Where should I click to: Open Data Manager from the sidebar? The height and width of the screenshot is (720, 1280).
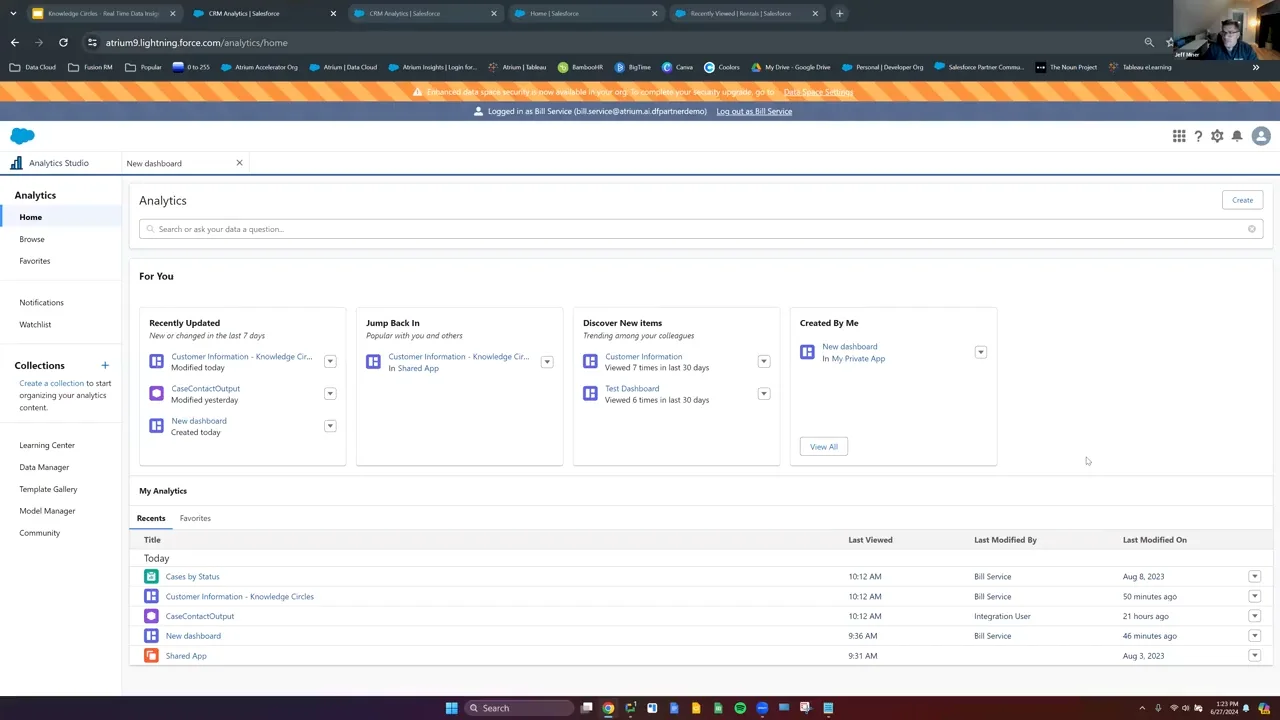(44, 467)
